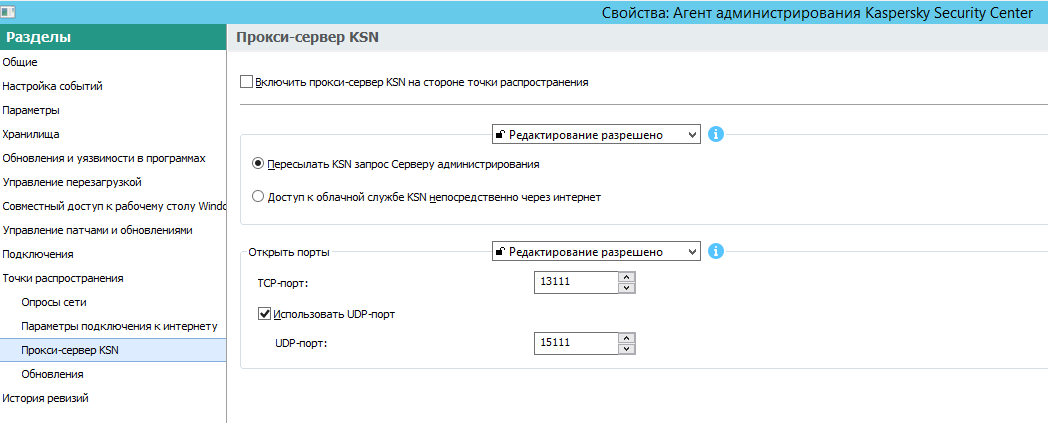Go to Настройка событий section
Viewport: 1048px width, 423px height.
(52, 86)
